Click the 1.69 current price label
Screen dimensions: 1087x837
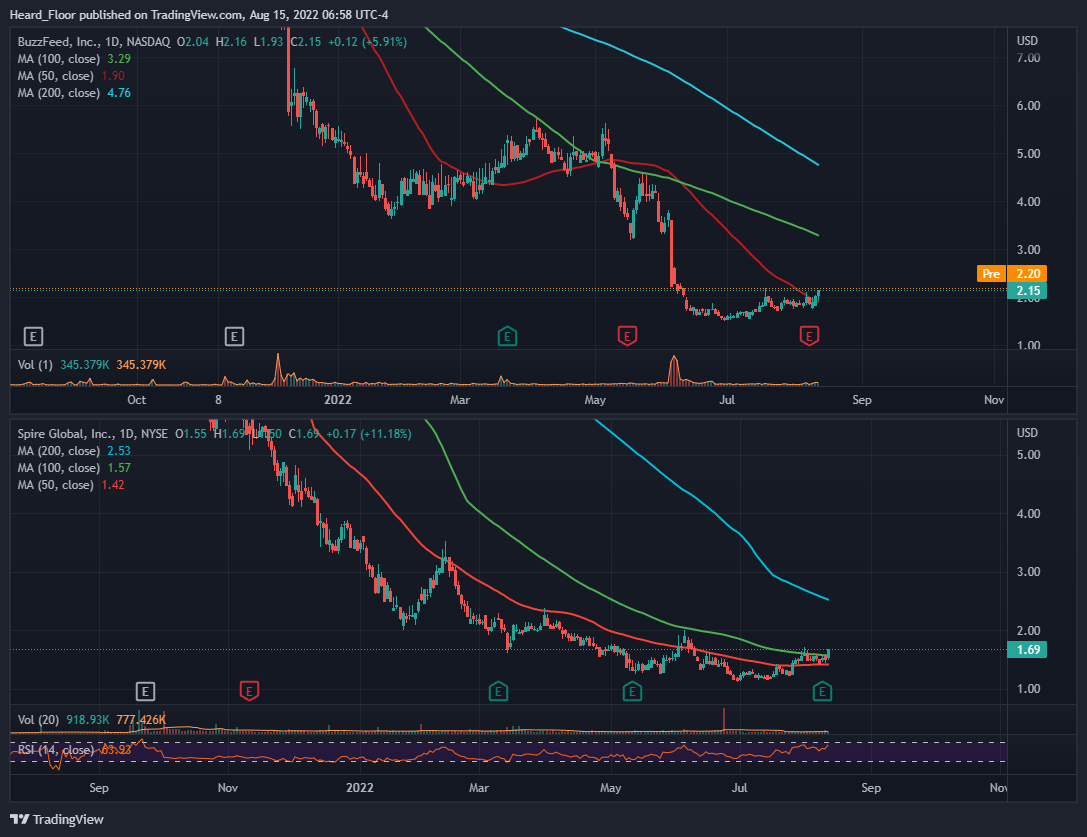tap(1027, 650)
